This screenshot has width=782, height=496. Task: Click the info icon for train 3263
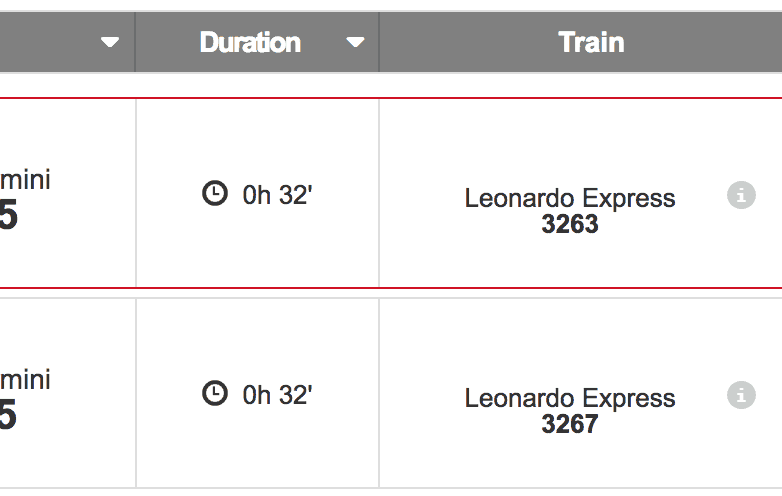pyautogui.click(x=741, y=195)
